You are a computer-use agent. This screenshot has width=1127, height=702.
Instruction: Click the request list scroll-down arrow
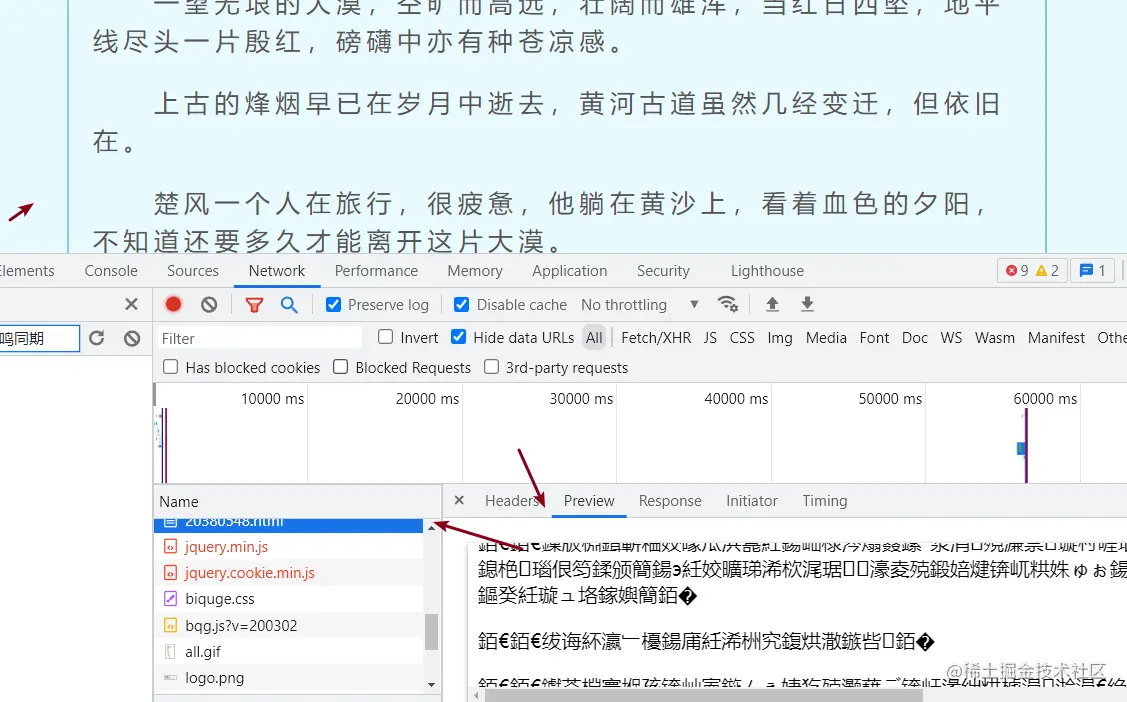click(431, 685)
